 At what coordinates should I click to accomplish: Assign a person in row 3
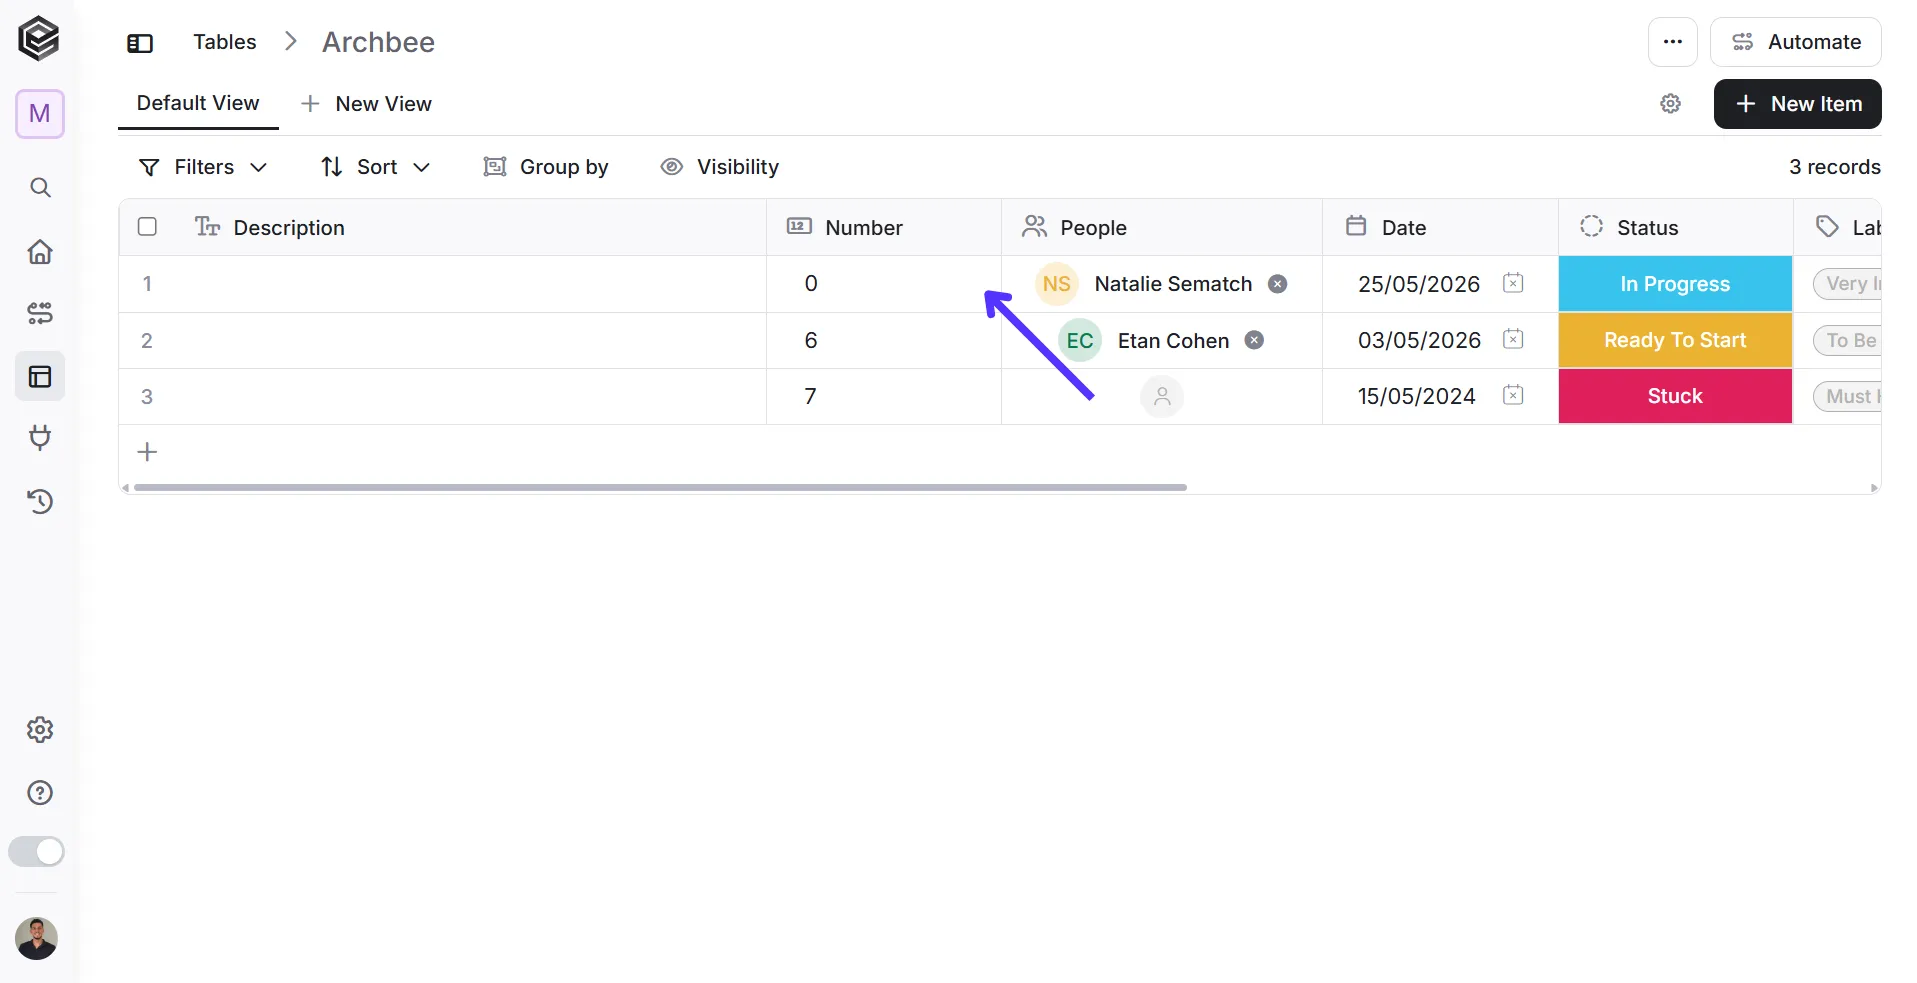[1162, 397]
